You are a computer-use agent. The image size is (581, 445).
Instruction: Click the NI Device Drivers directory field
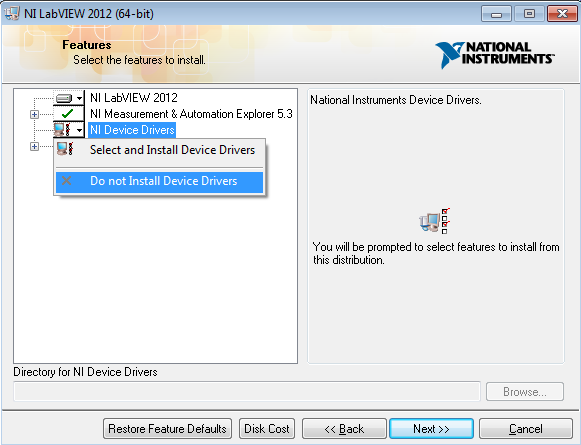(247, 392)
